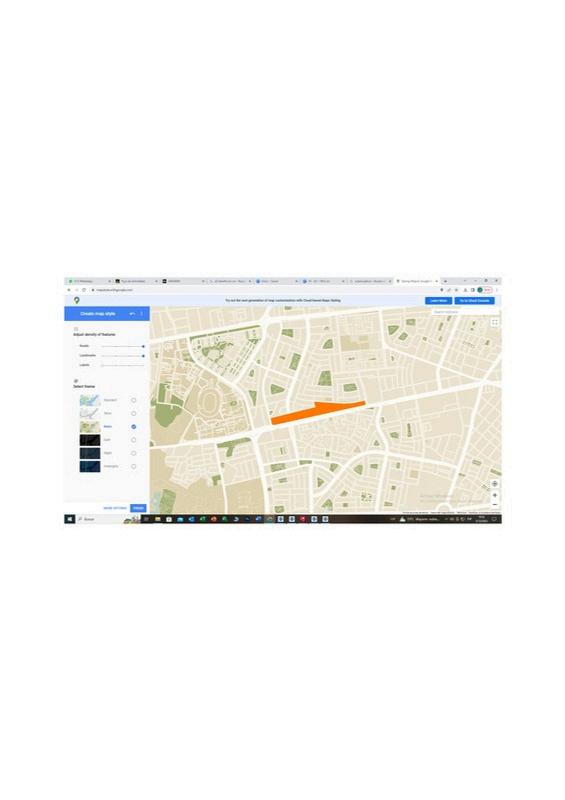Open the Windows Start button
This screenshot has width=565, height=800.
click(69, 519)
